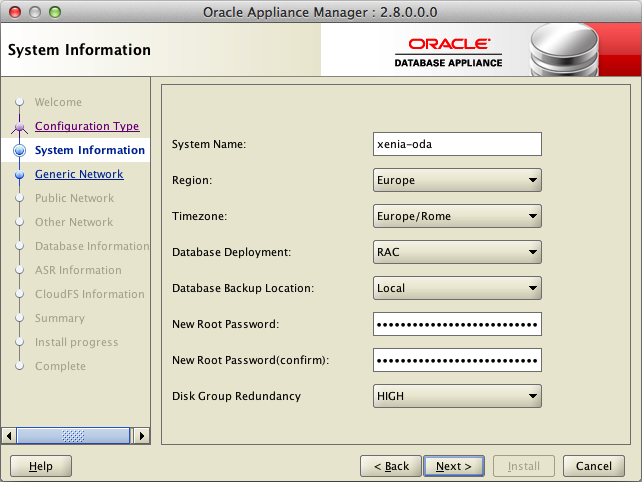Image resolution: width=642 pixels, height=482 pixels.
Task: Open the Region dropdown
Action: pyautogui.click(x=457, y=180)
